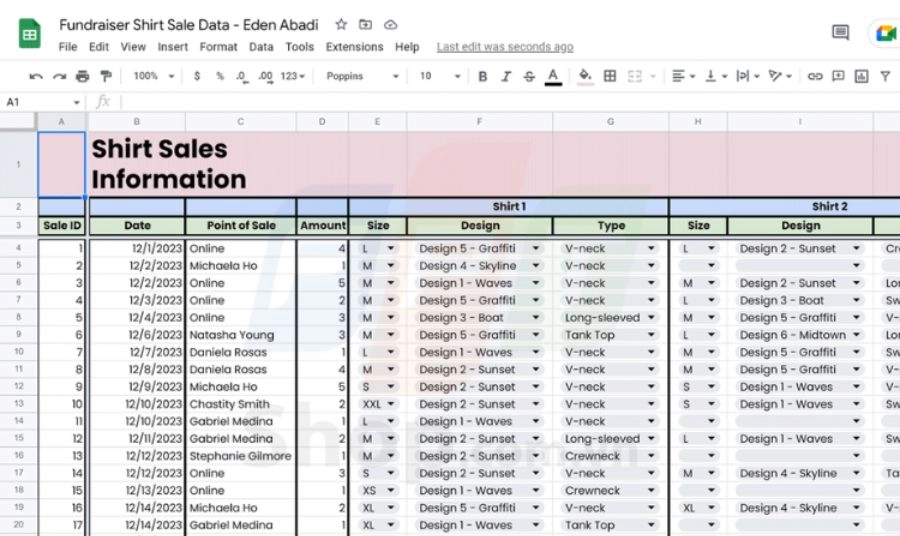Toggle Strikethrough formatting
This screenshot has height=536, width=900.
click(529, 76)
